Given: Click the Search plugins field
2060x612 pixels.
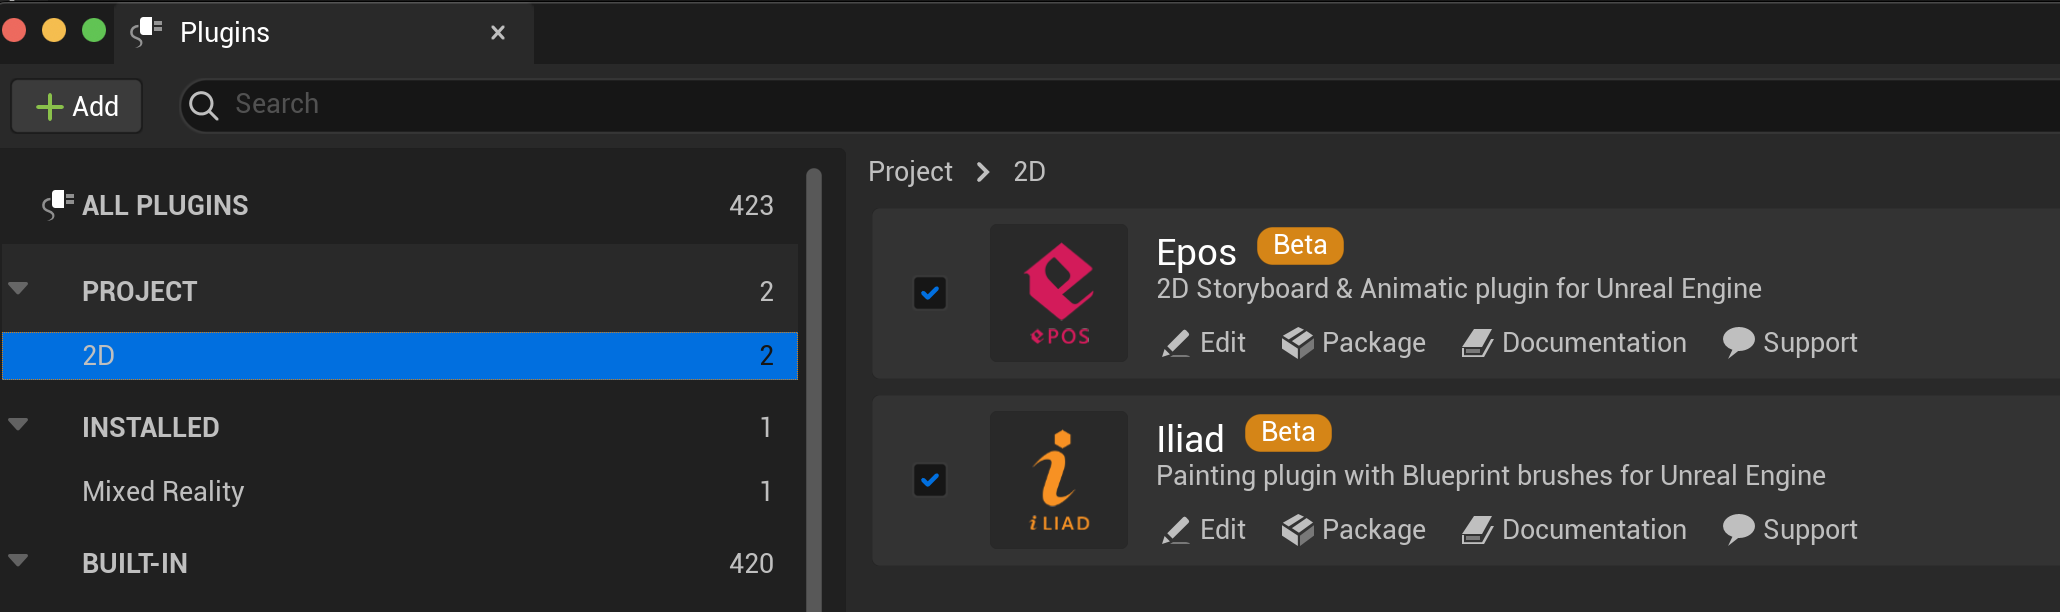Looking at the screenshot, I should click(x=1120, y=105).
